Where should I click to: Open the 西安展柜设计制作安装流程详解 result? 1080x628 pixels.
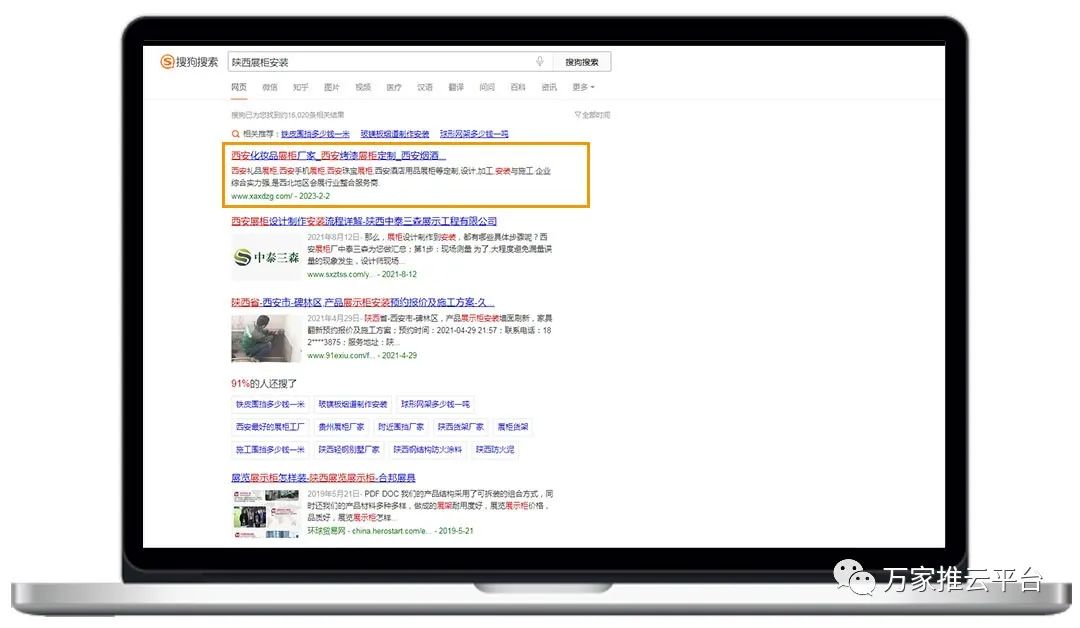(364, 221)
